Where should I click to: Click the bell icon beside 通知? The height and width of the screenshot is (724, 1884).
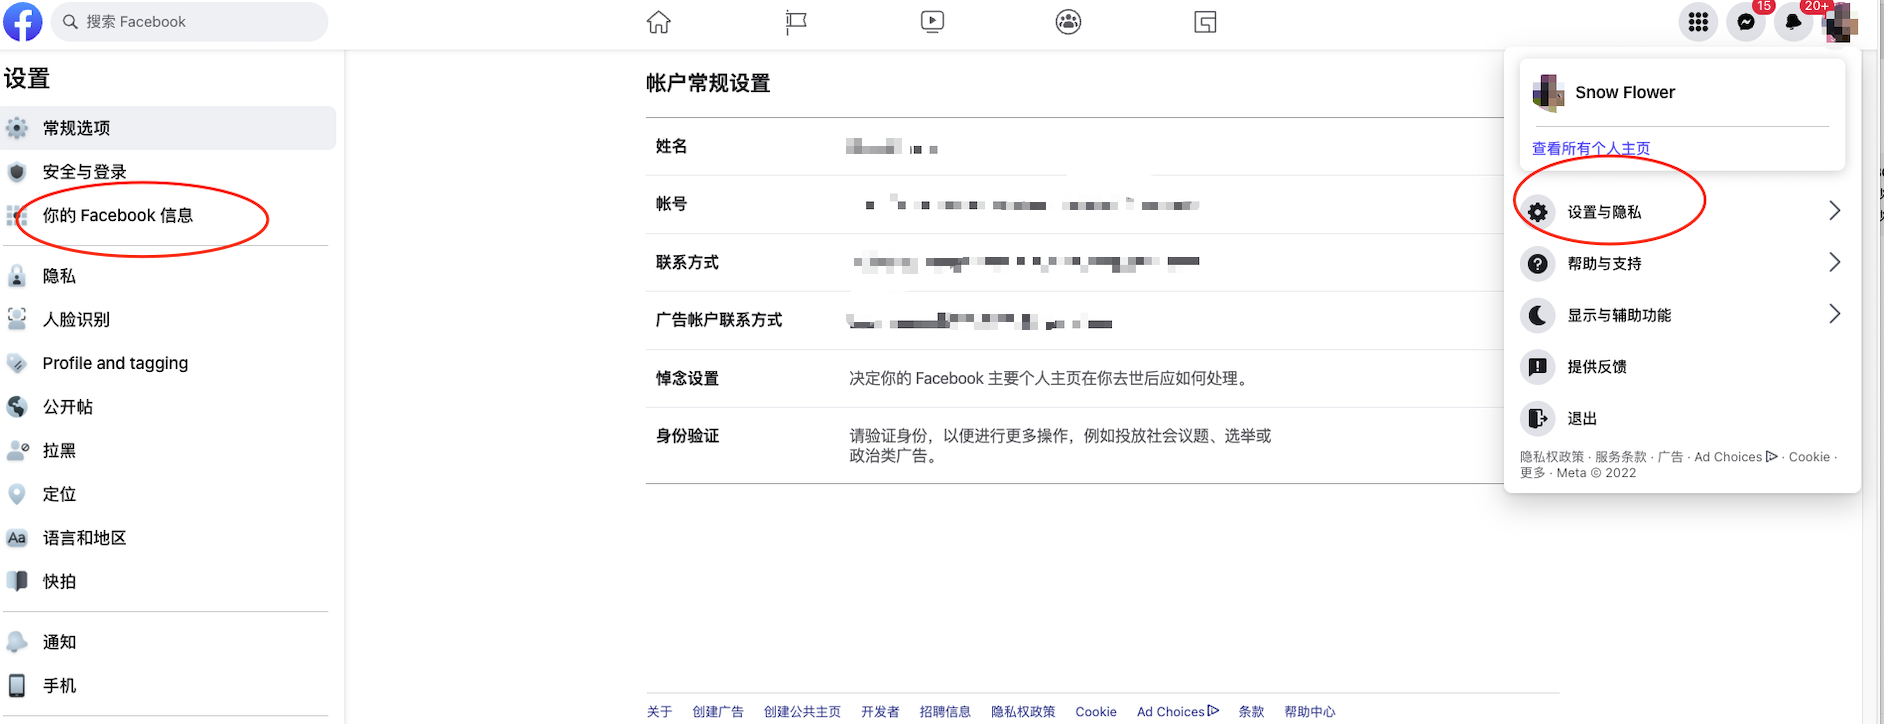click(x=17, y=642)
